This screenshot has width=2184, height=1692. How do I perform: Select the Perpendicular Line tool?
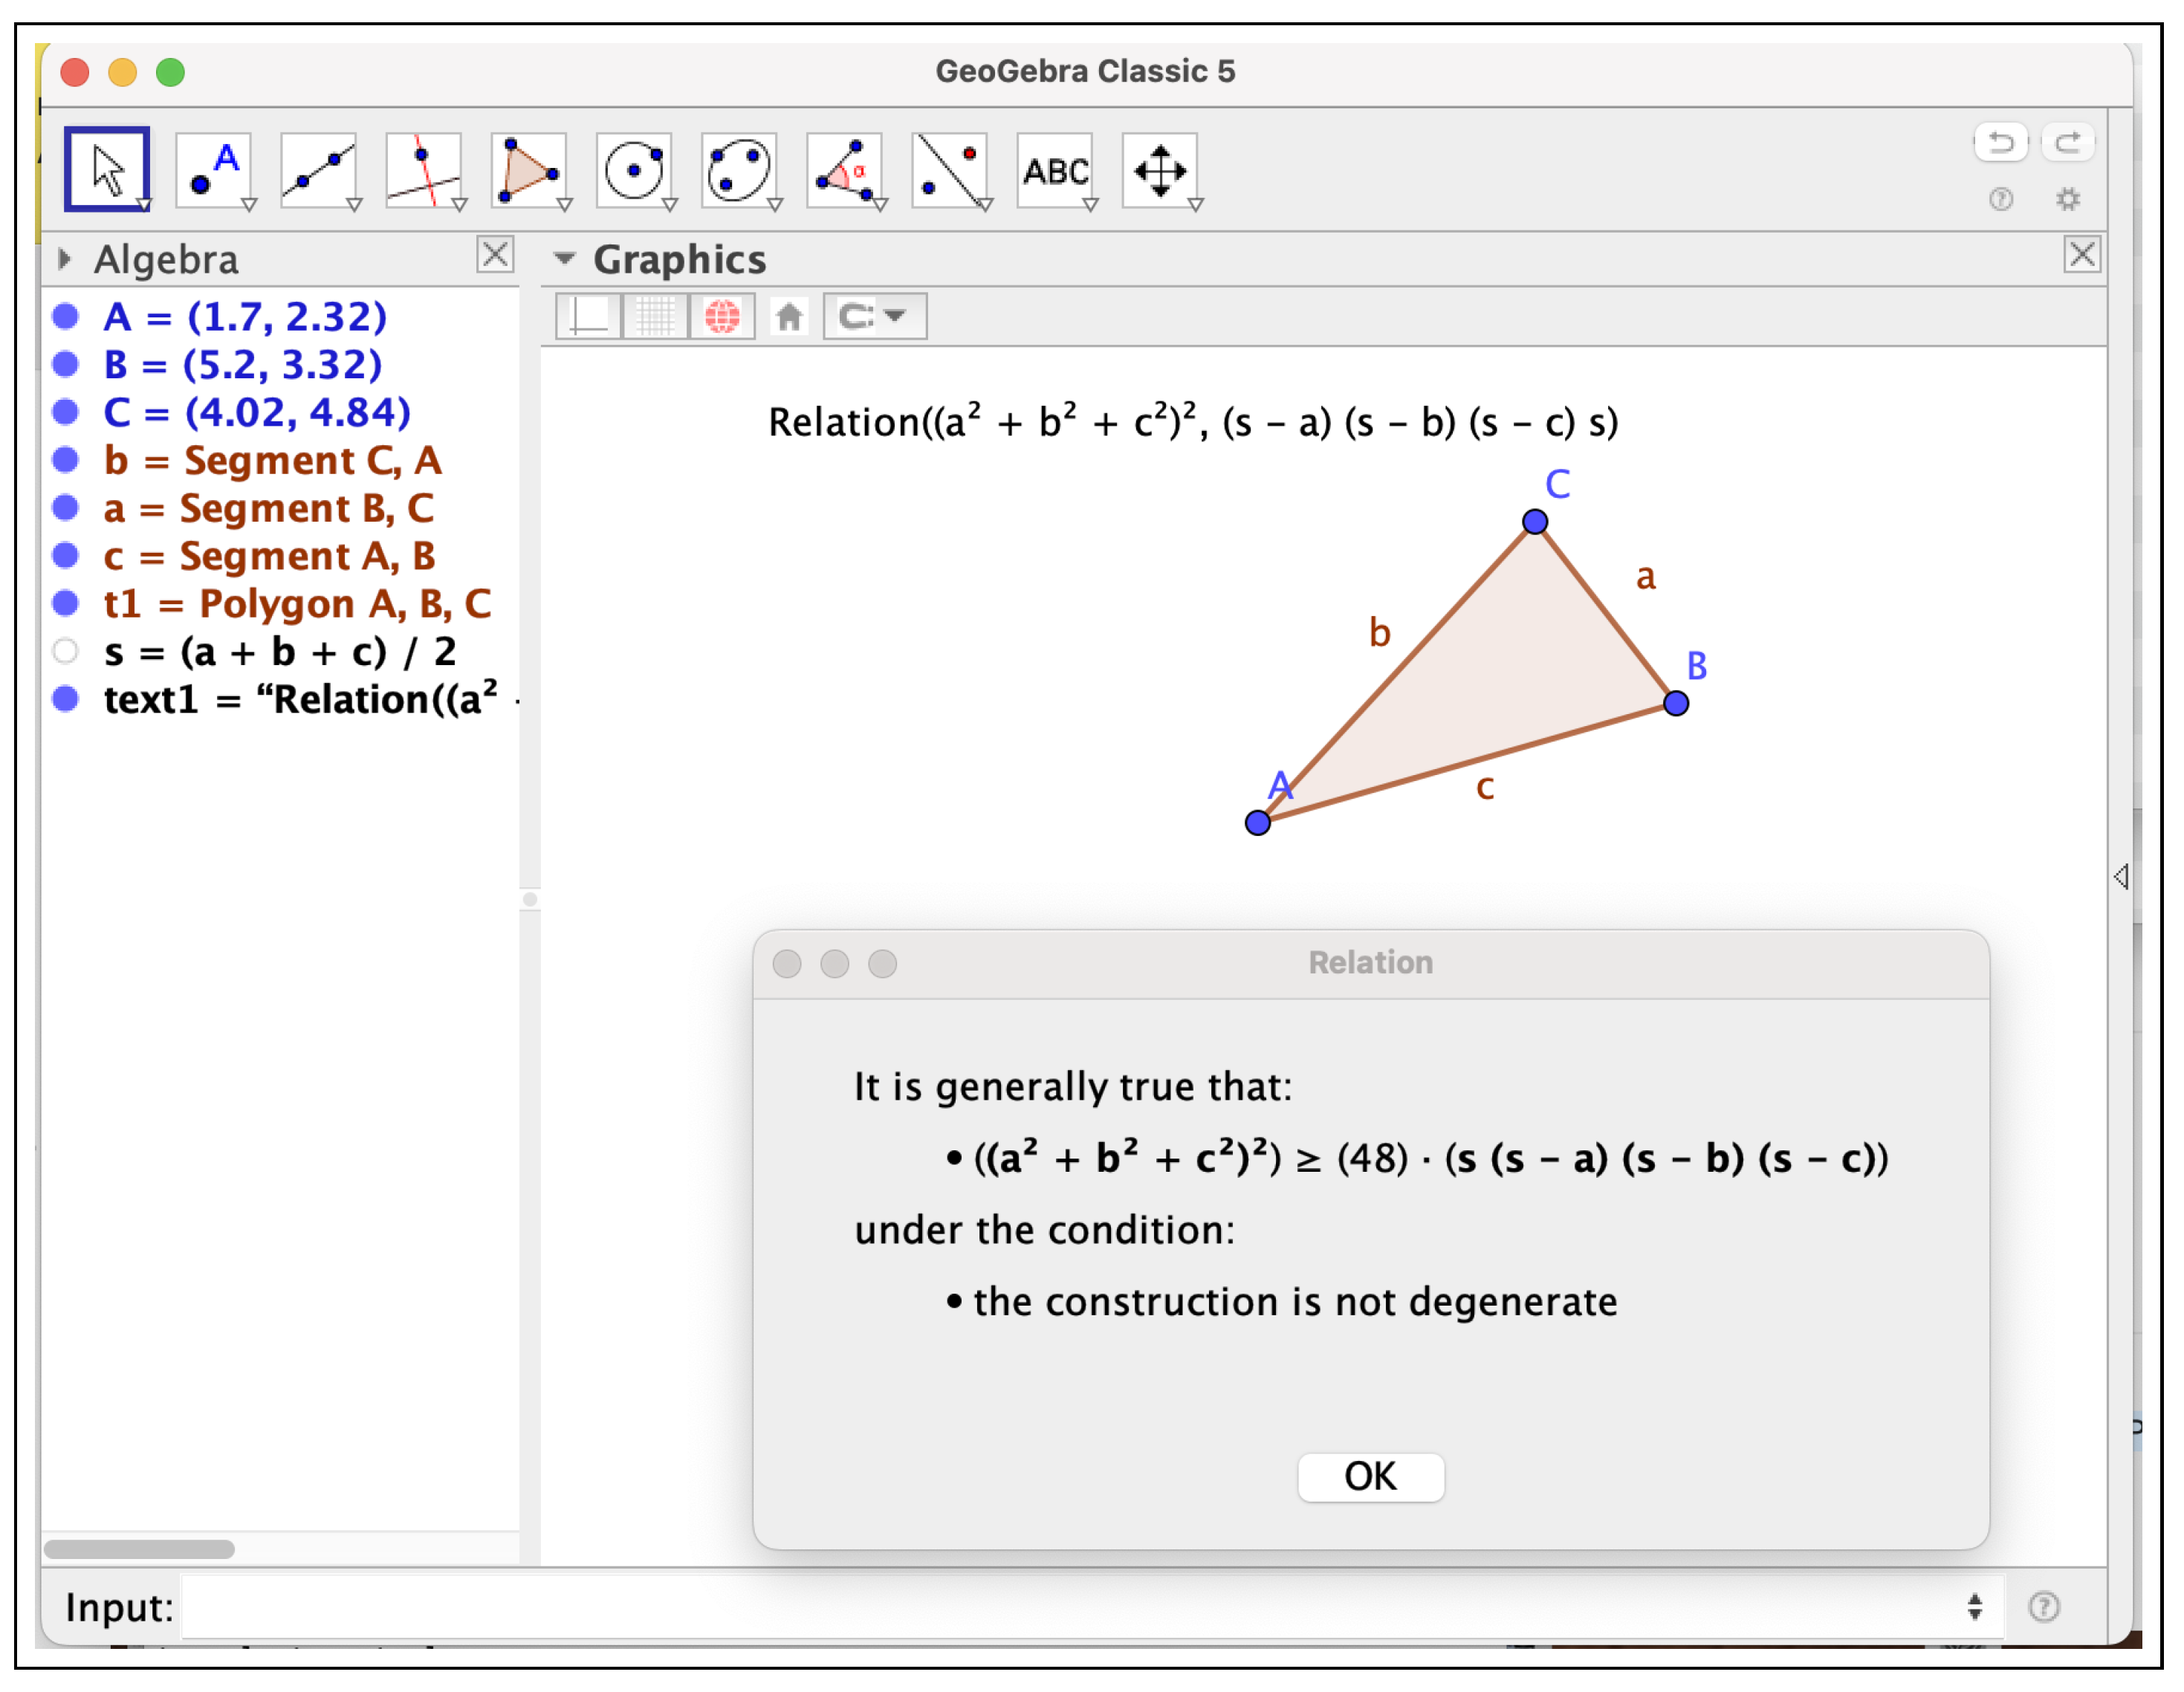coord(423,169)
